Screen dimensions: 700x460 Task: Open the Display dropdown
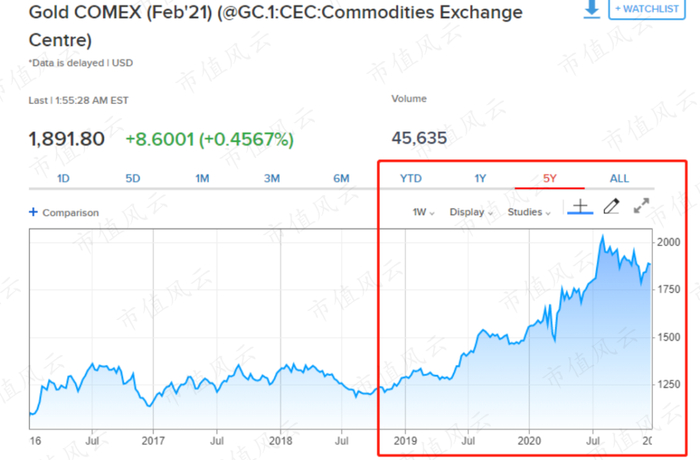pos(470,212)
